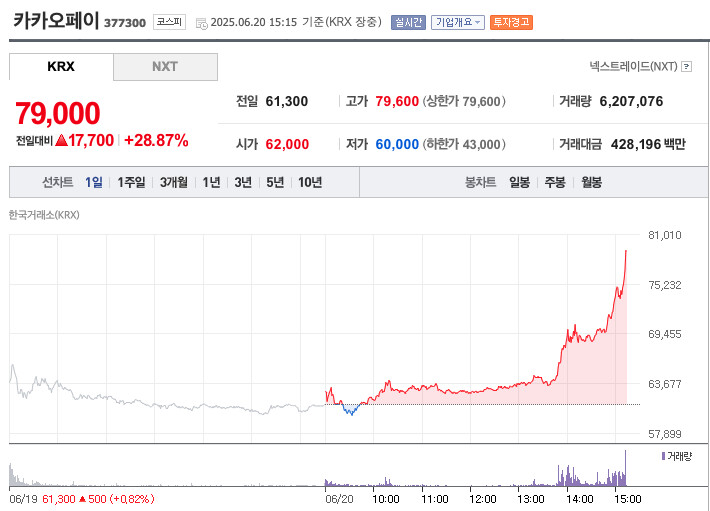Viewport: 710px width, 511px height.
Task: Click the upper limit text 상한가 79,600
Action: pyautogui.click(x=464, y=101)
